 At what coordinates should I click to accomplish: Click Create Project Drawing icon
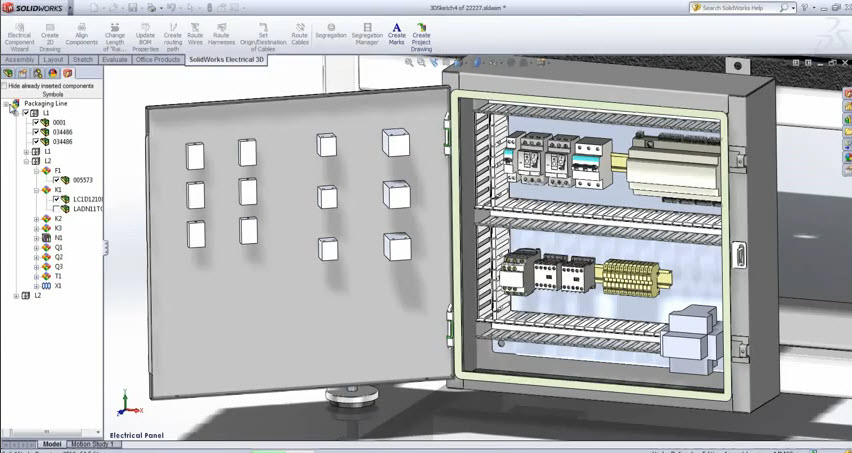(x=421, y=36)
